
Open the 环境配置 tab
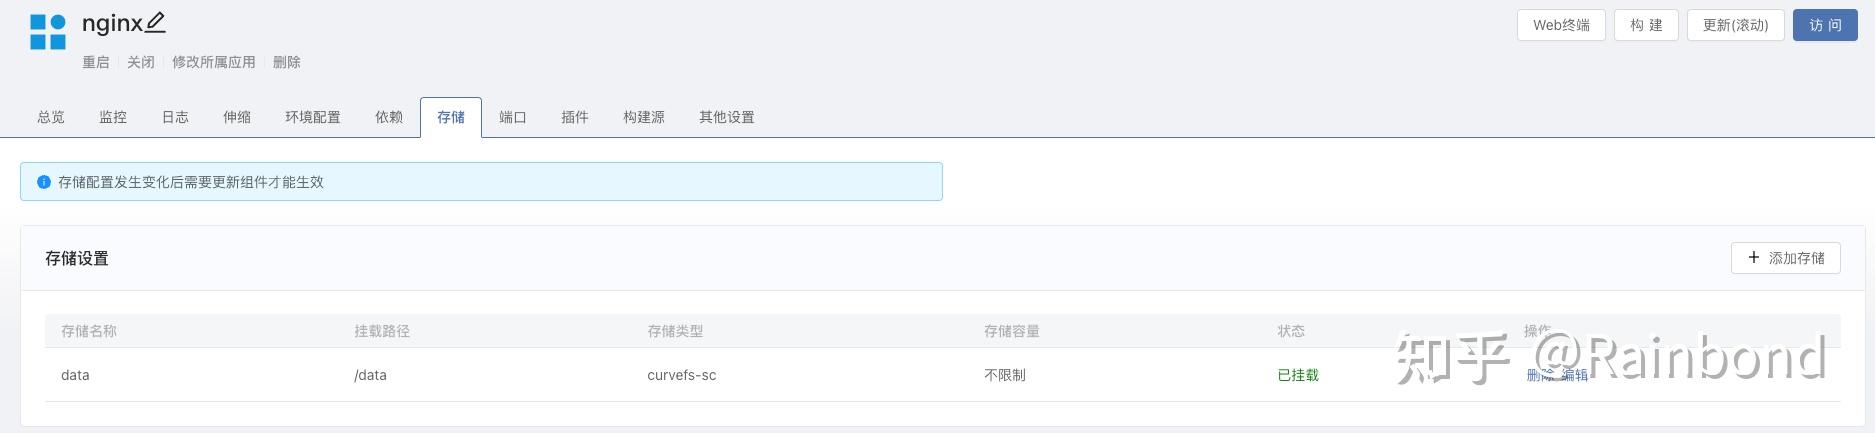(x=313, y=117)
